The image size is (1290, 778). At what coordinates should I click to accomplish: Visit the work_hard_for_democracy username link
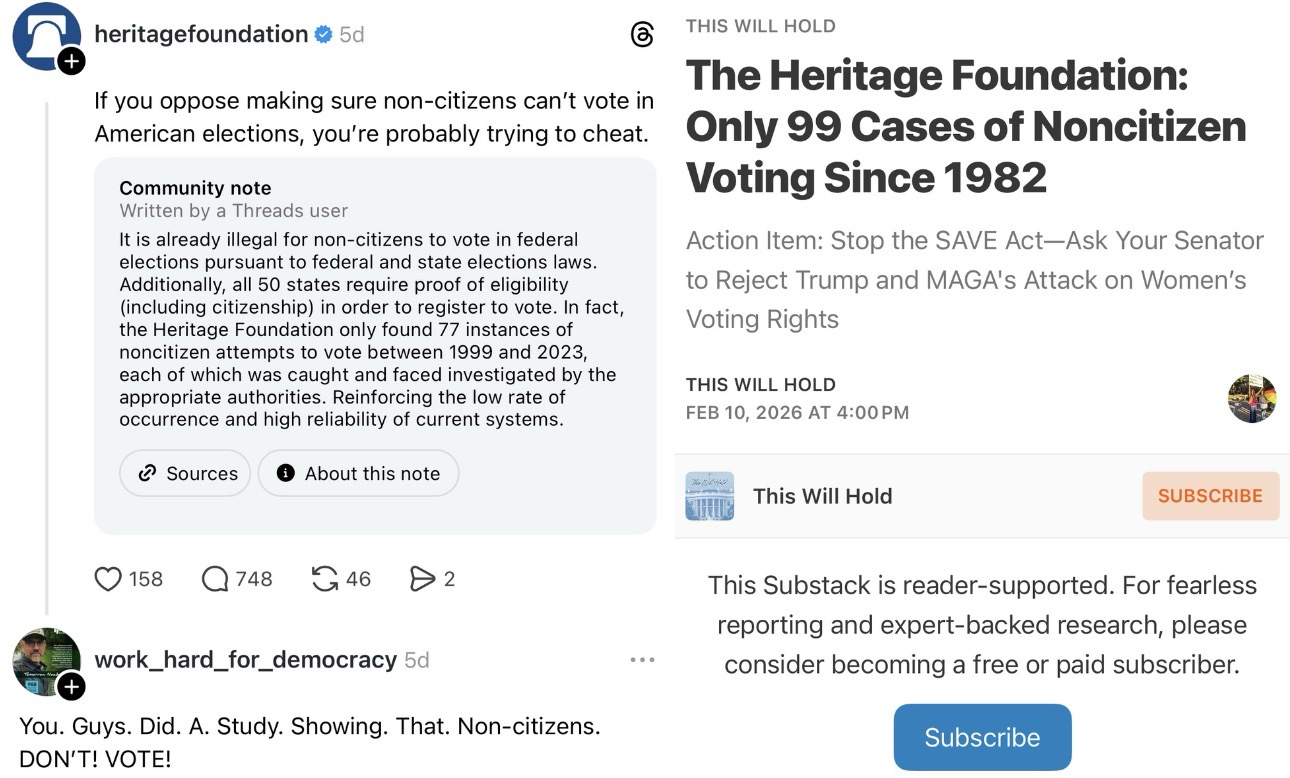pyautogui.click(x=245, y=660)
